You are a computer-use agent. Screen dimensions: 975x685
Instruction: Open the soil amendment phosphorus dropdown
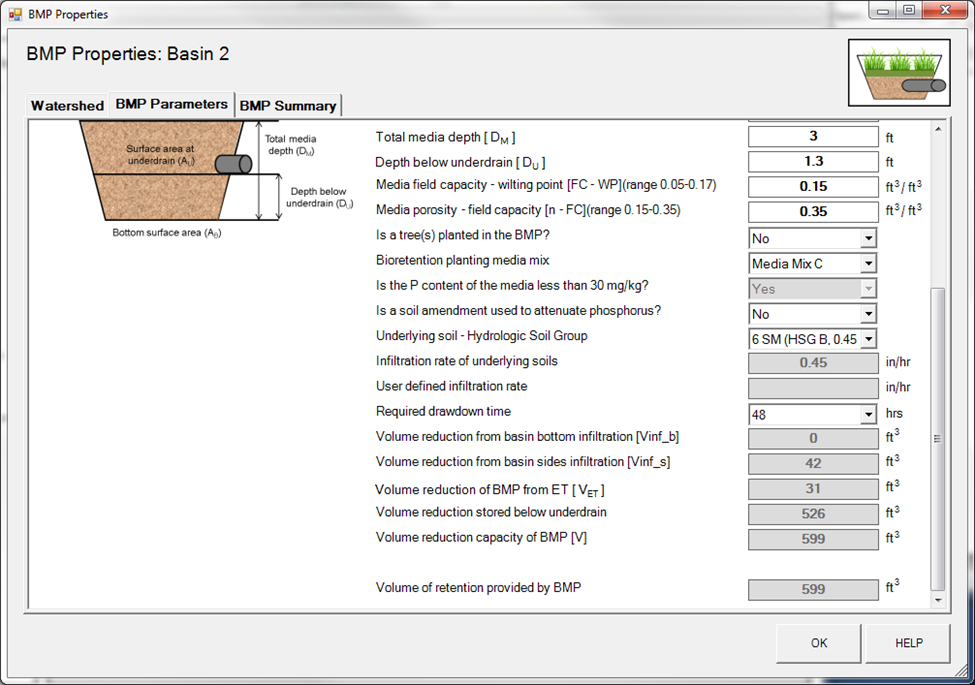[867, 314]
